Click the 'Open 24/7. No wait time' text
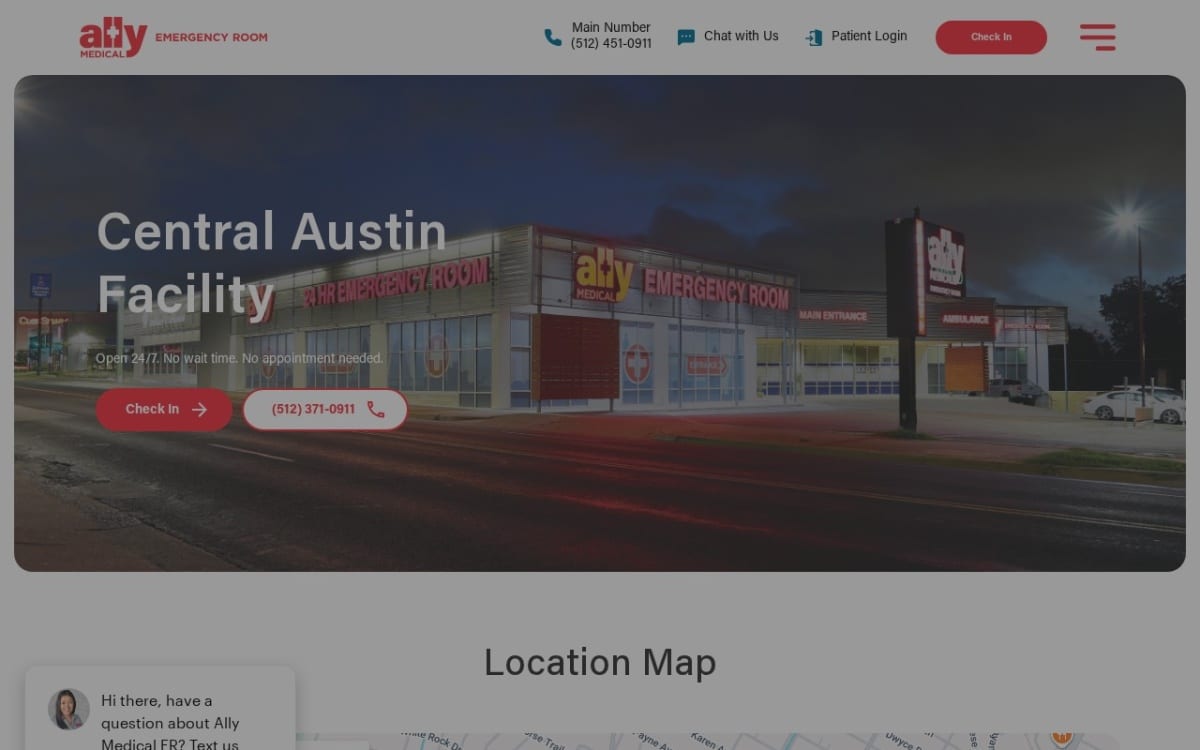Image resolution: width=1200 pixels, height=750 pixels. point(240,358)
